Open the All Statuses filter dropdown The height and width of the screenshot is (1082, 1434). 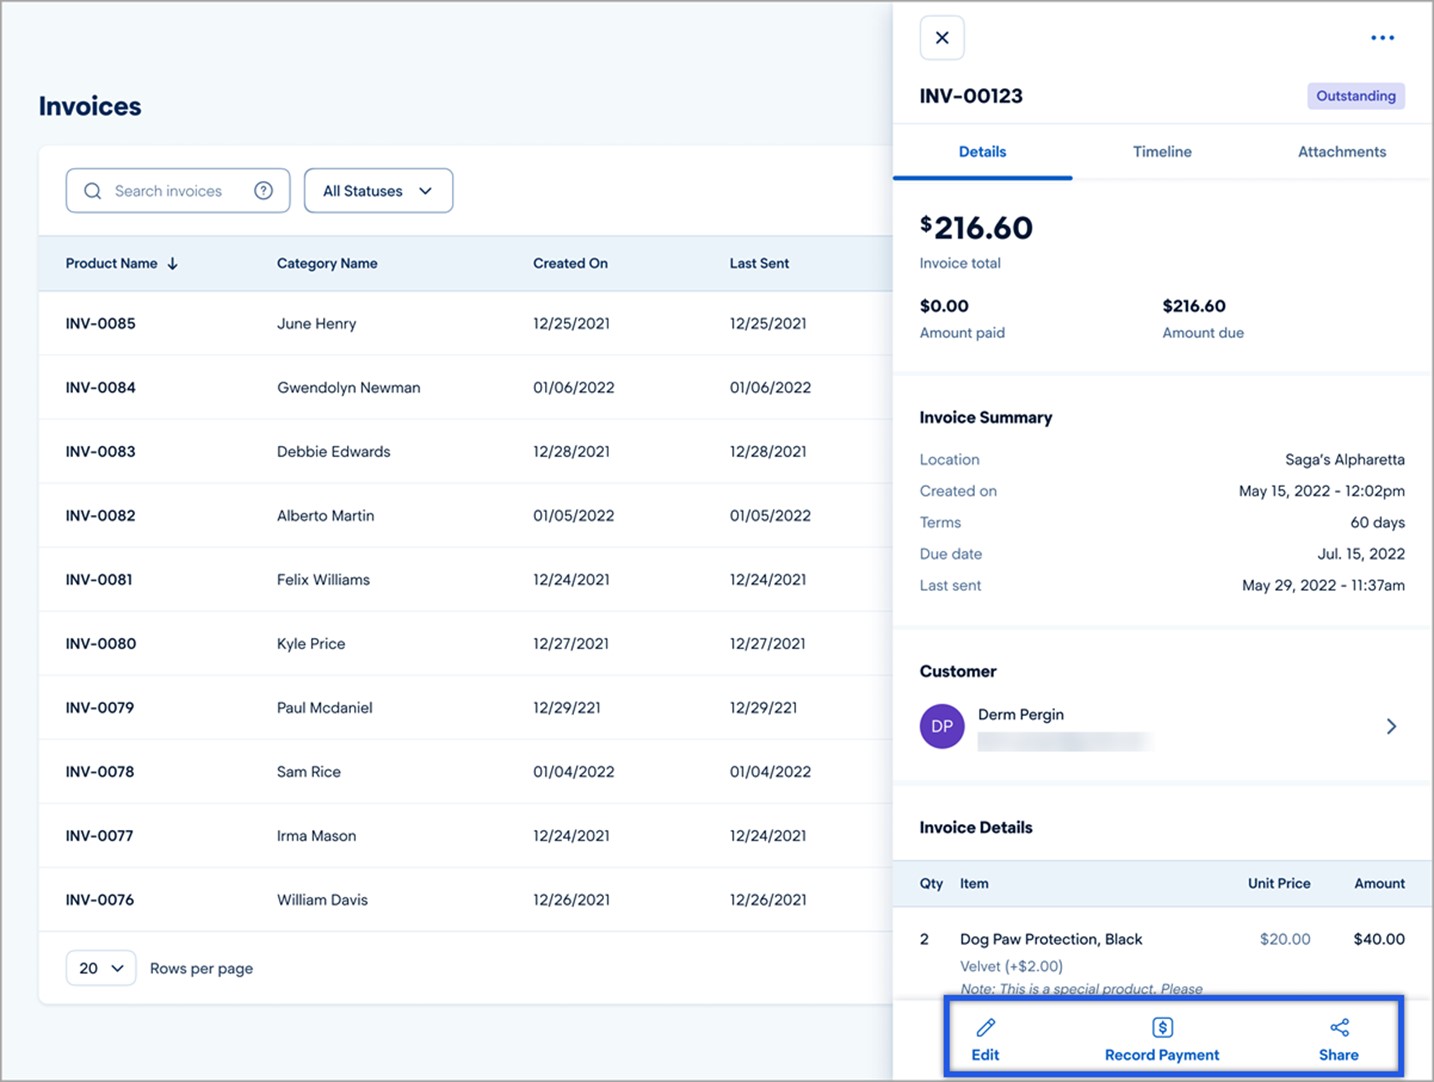click(x=378, y=191)
